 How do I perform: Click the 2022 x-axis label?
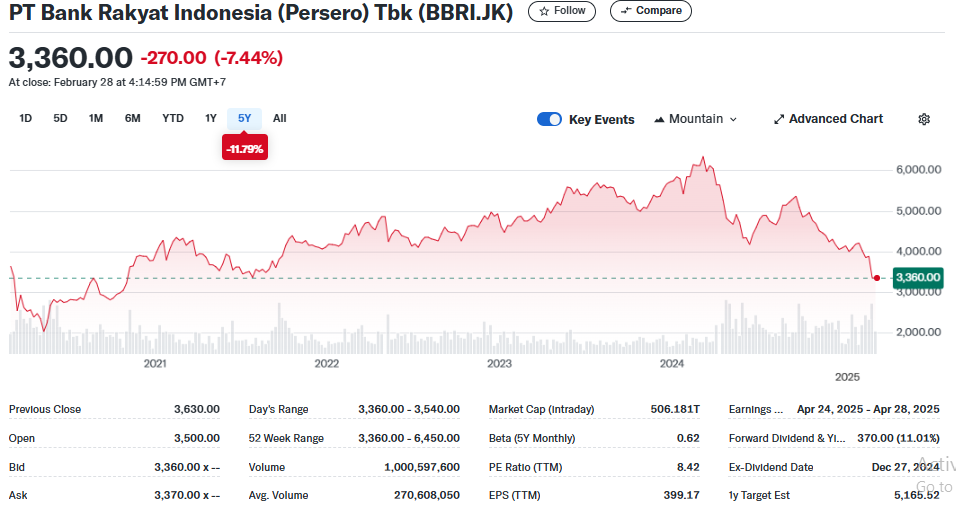click(327, 364)
